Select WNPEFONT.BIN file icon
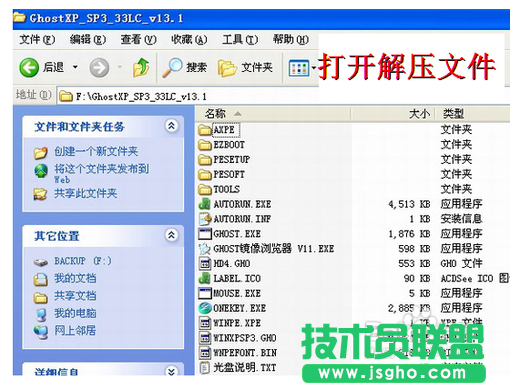529x389 pixels. pyautogui.click(x=205, y=353)
